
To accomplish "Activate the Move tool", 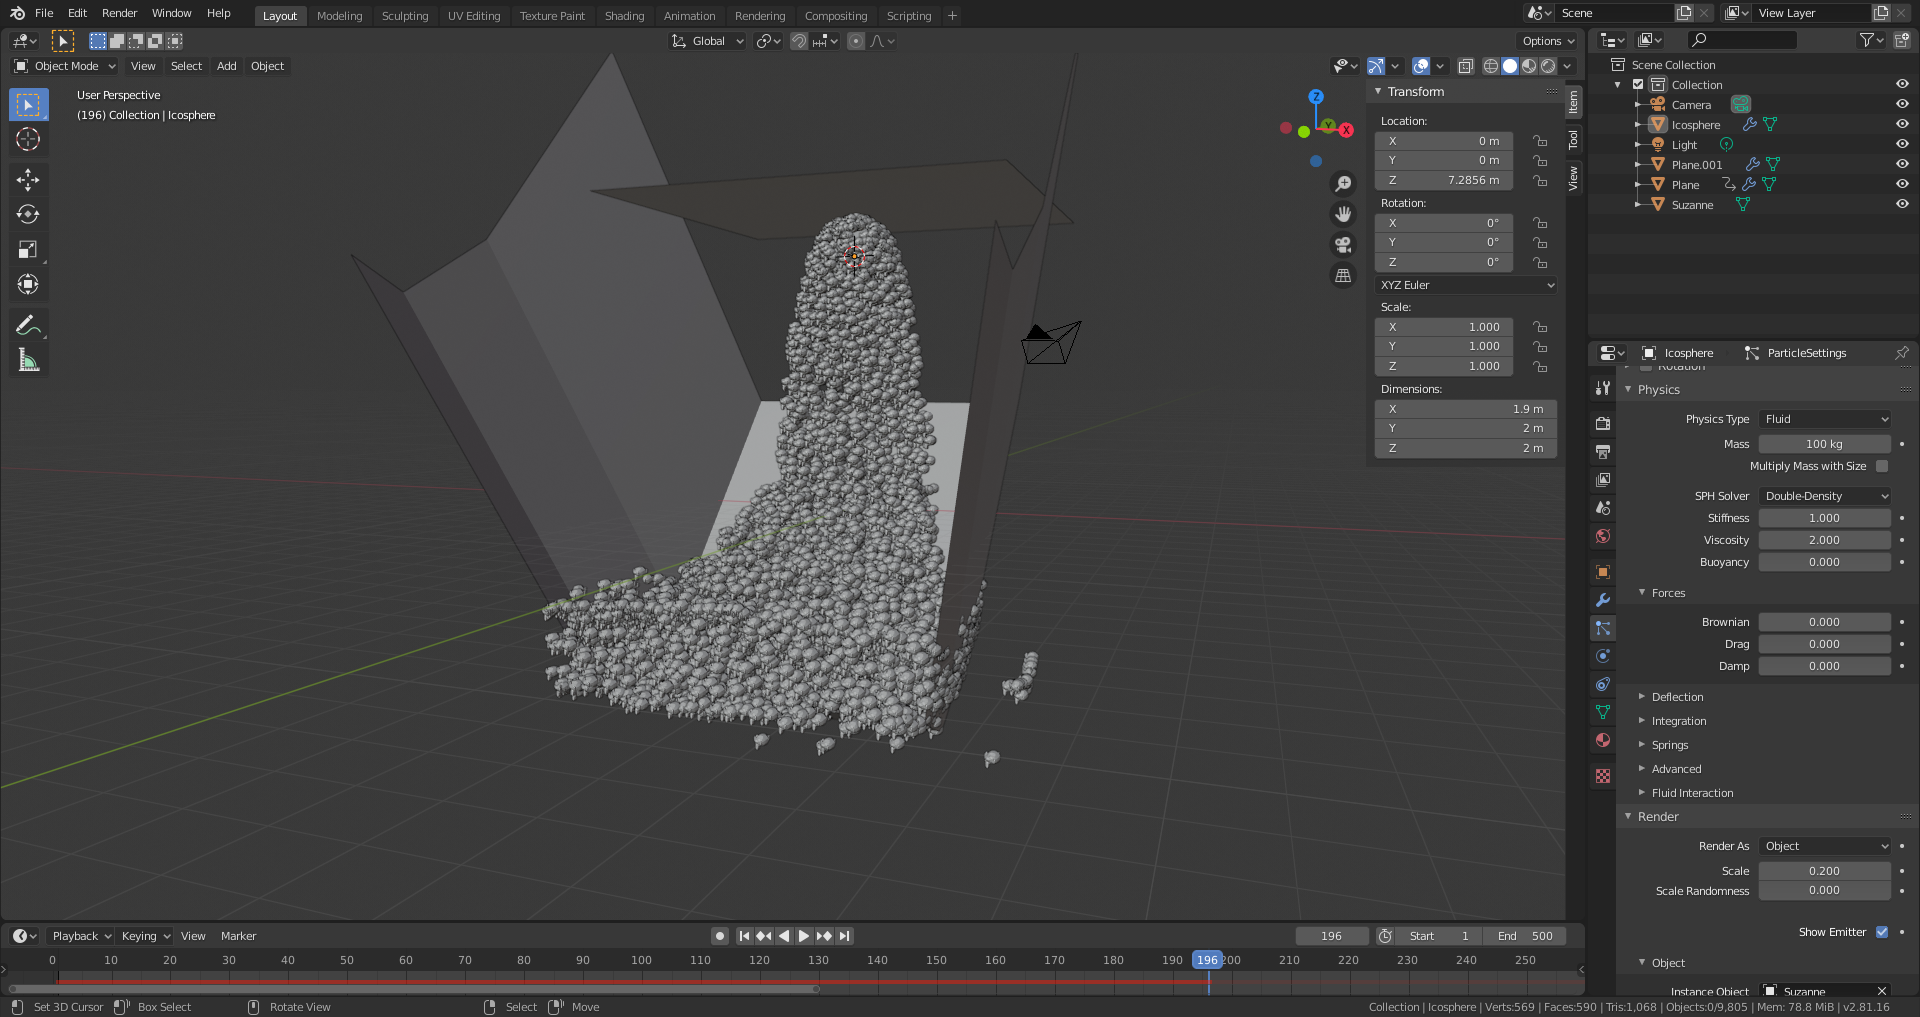I will coord(28,180).
